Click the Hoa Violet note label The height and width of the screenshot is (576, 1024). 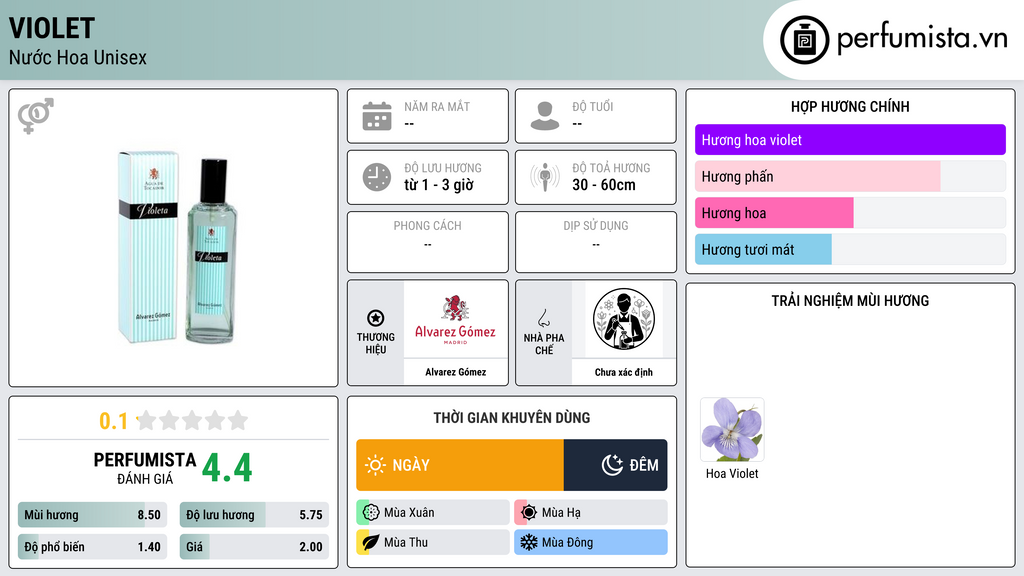click(x=732, y=473)
